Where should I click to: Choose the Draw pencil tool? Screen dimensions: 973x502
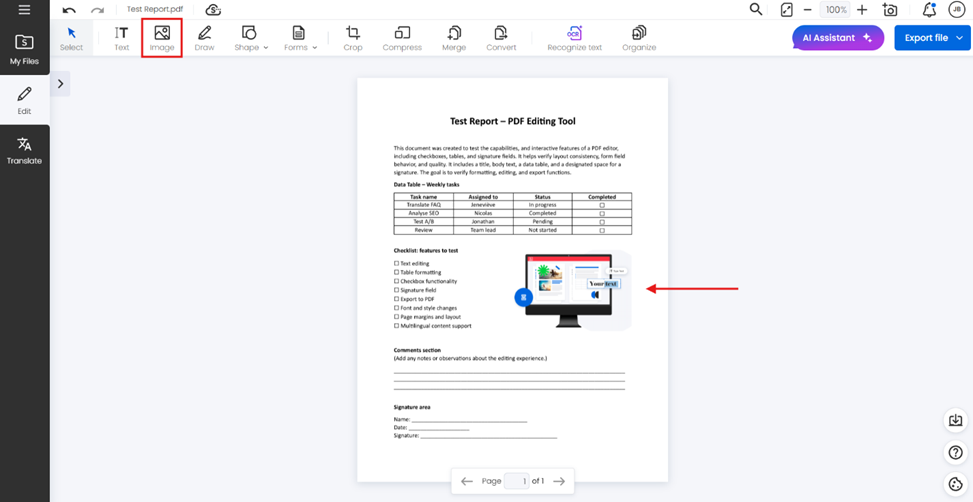click(x=204, y=38)
